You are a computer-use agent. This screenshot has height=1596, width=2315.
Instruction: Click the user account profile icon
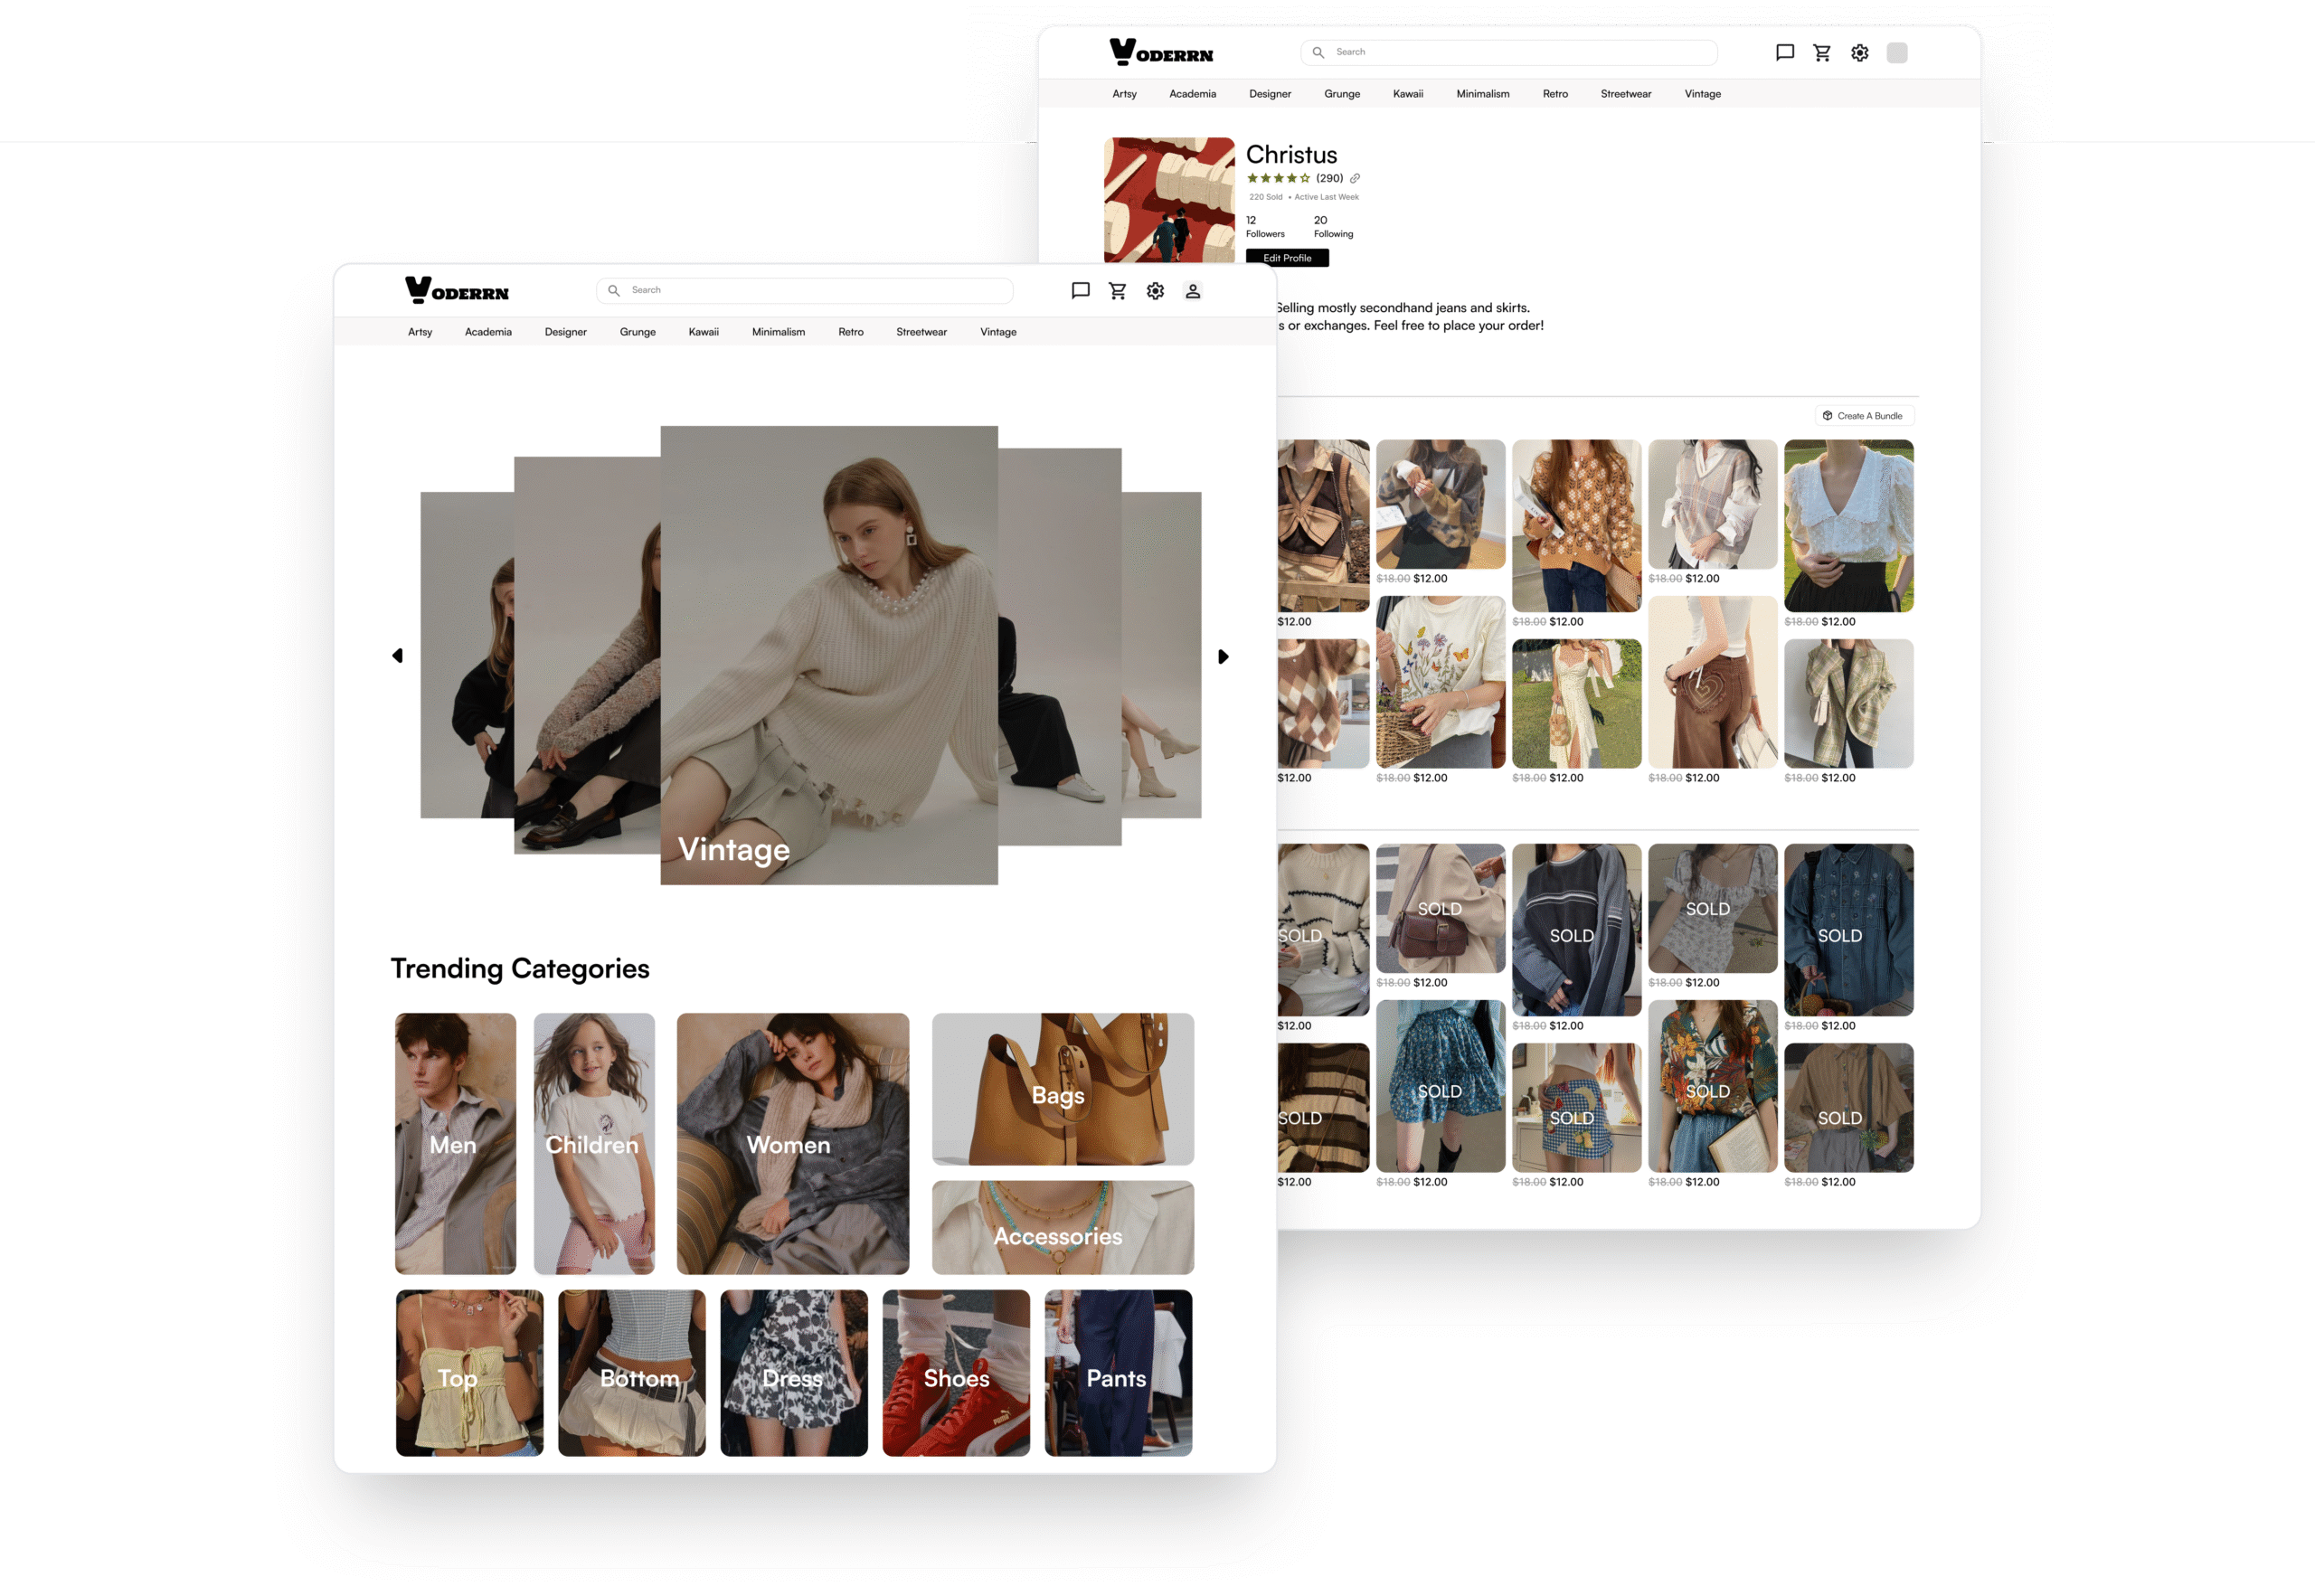click(x=1192, y=291)
